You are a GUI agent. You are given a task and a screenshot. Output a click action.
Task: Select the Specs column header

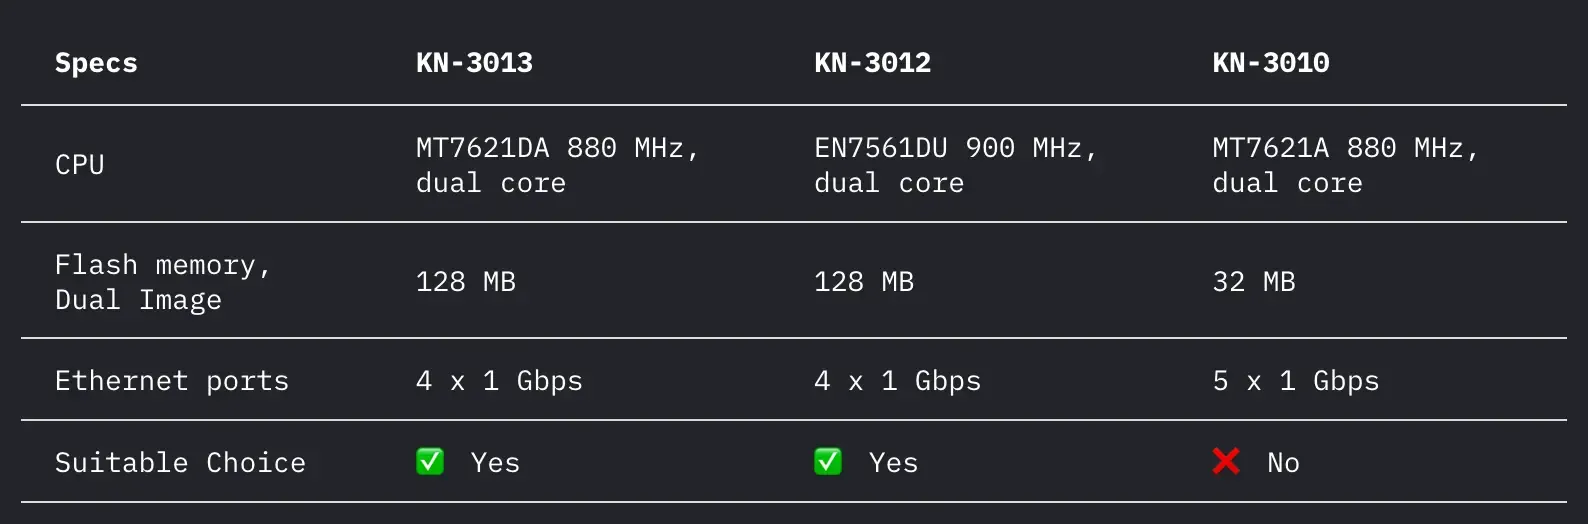click(x=96, y=63)
